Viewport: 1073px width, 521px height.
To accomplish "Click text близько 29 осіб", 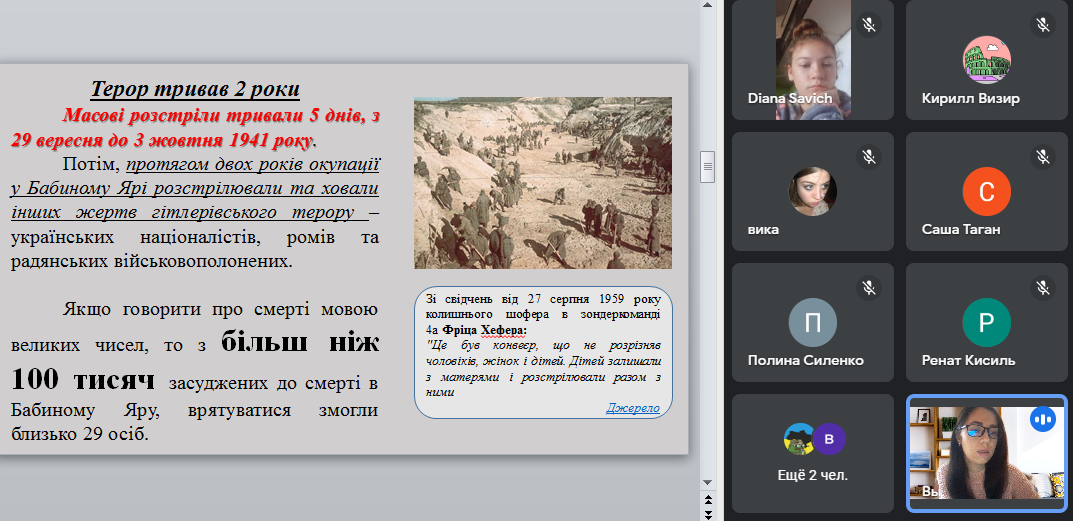I will click(79, 434).
